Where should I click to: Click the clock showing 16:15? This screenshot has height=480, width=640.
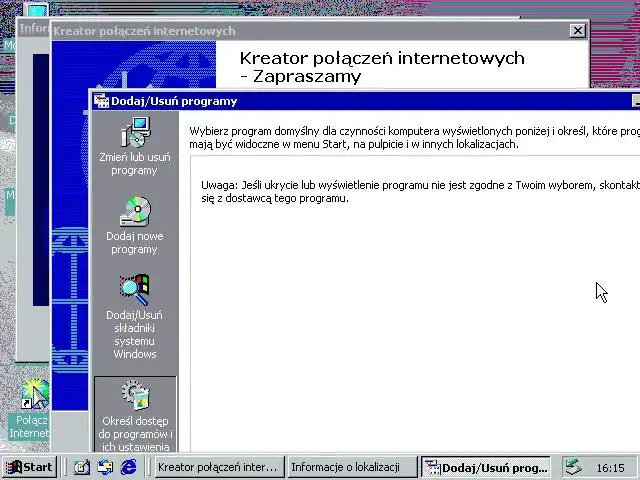click(611, 468)
